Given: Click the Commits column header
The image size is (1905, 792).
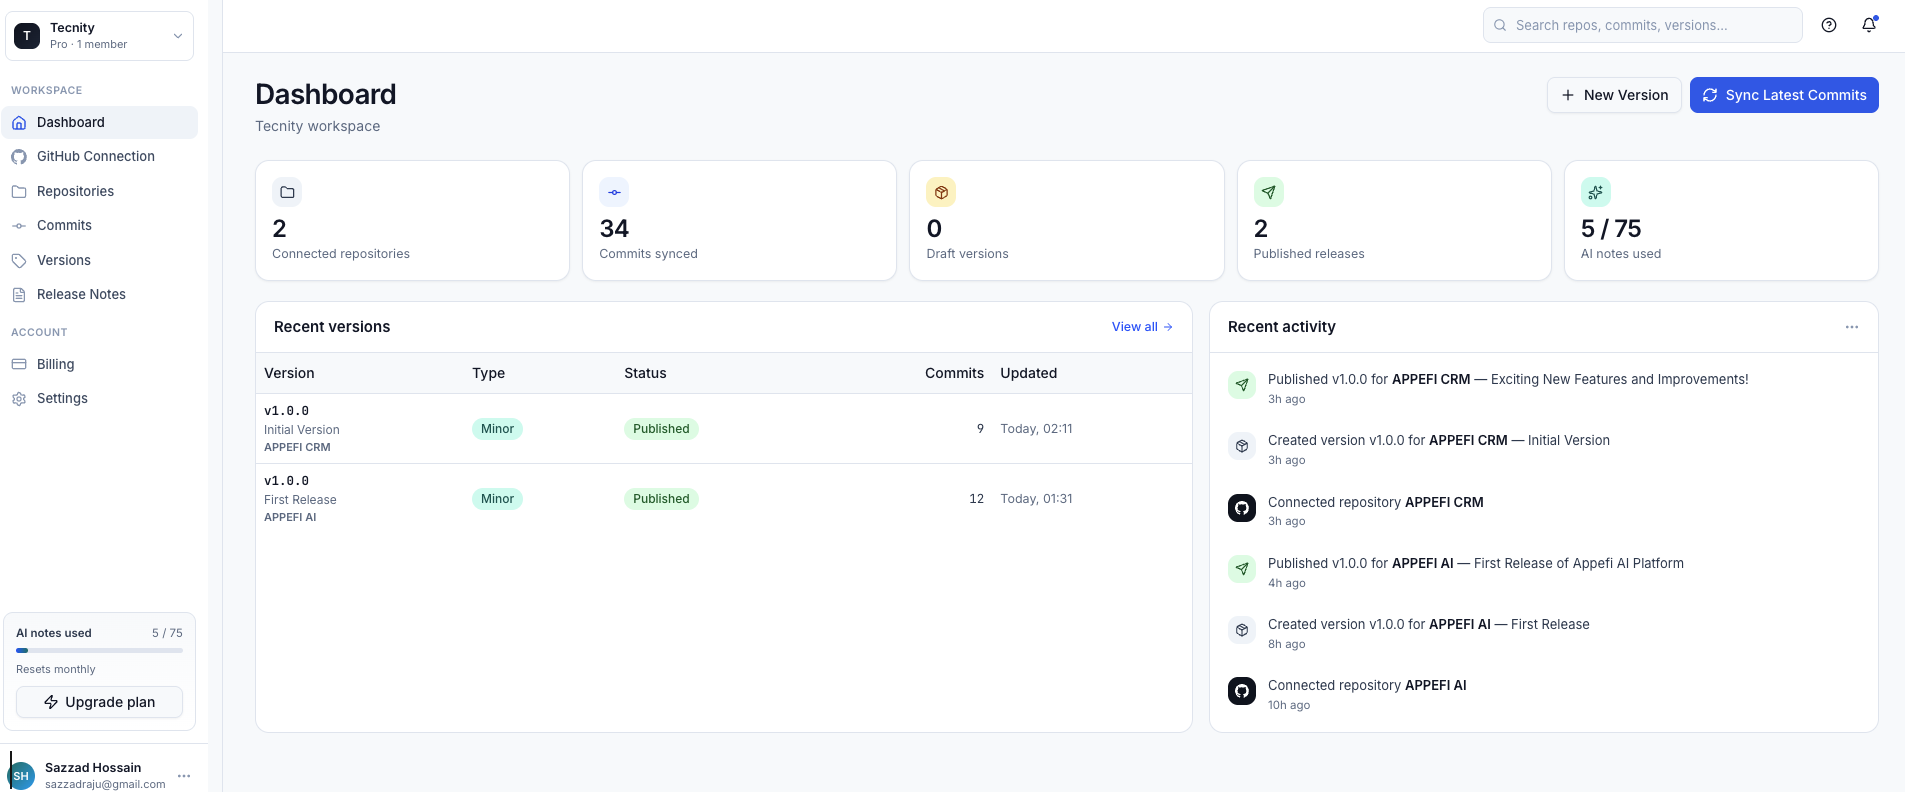Looking at the screenshot, I should 954,373.
